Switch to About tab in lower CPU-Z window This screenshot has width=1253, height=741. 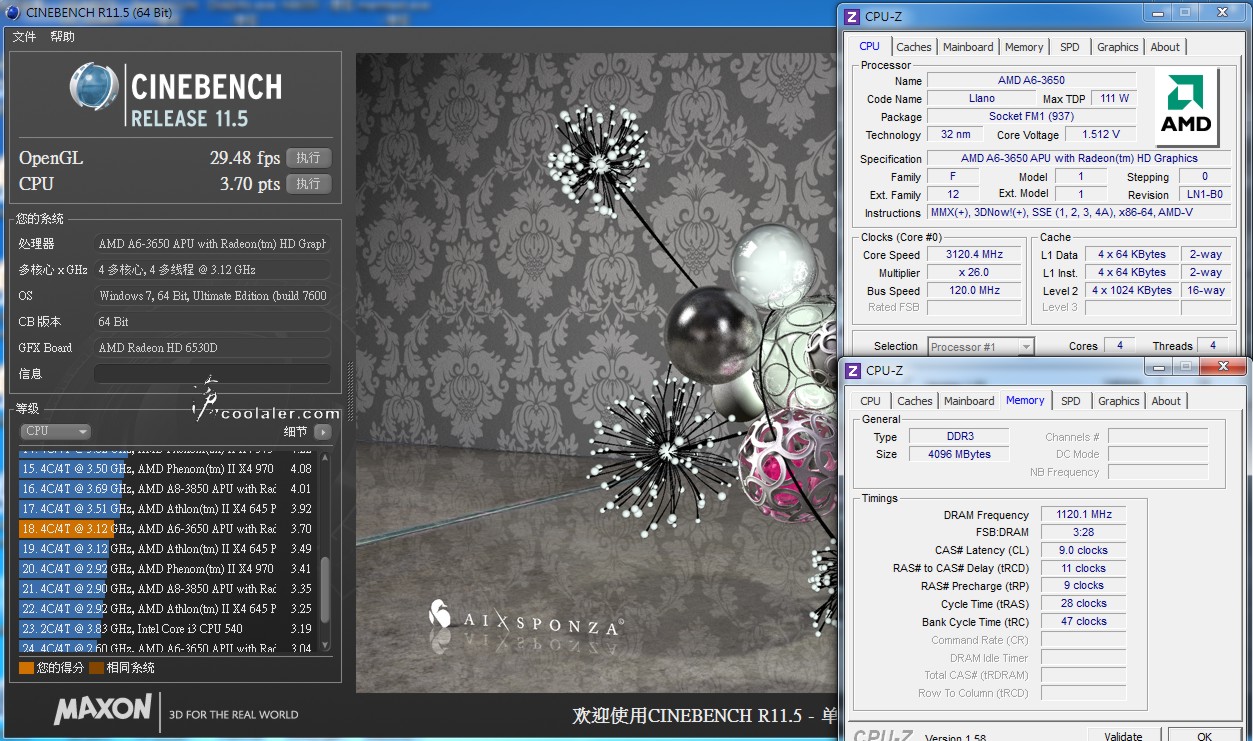click(x=1166, y=401)
